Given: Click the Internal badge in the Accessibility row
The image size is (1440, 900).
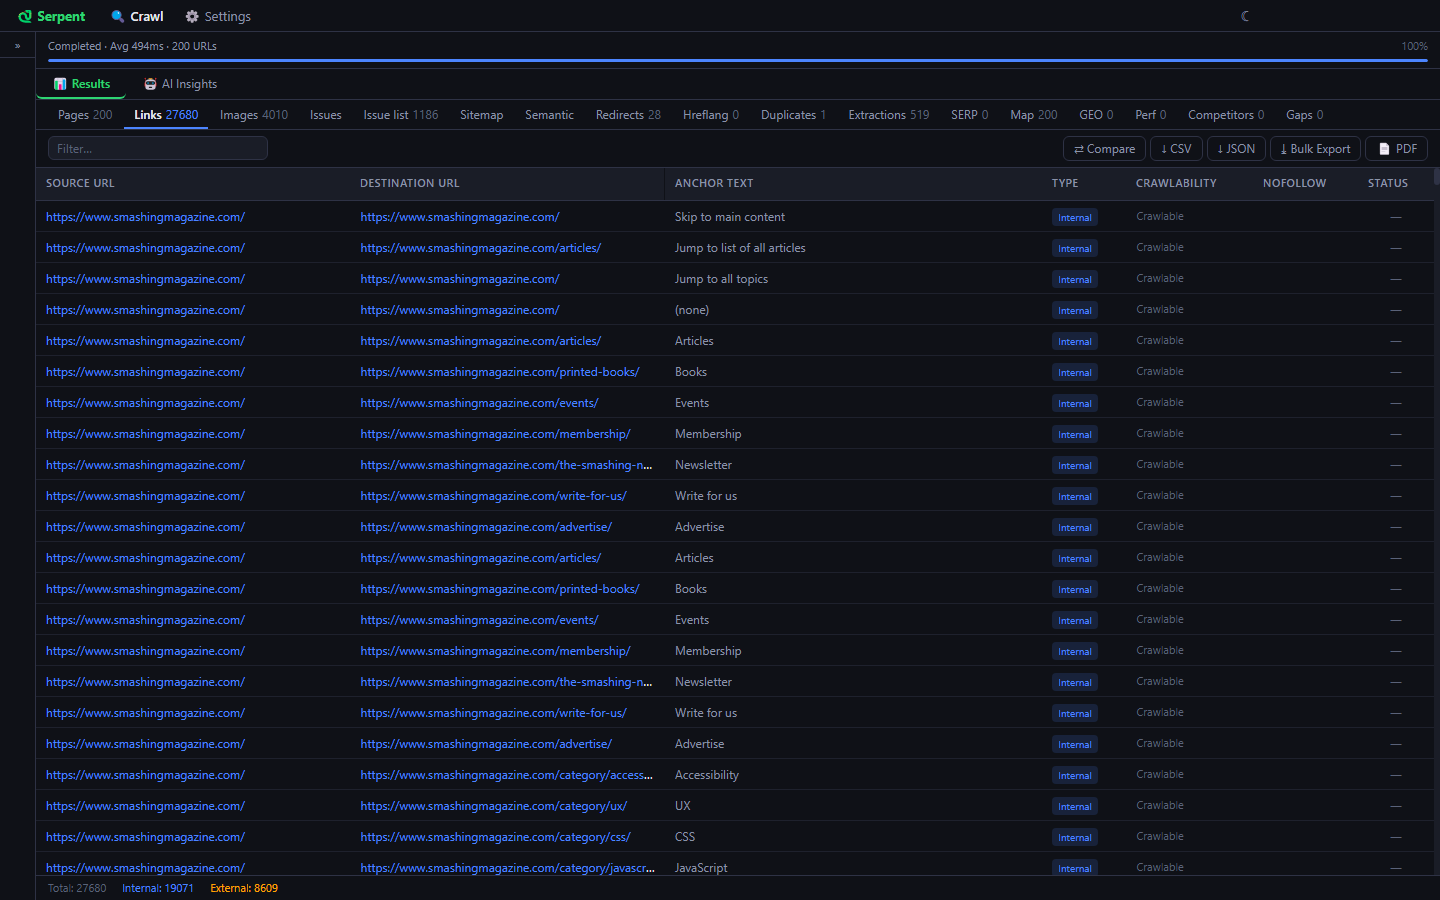Looking at the screenshot, I should (1075, 776).
